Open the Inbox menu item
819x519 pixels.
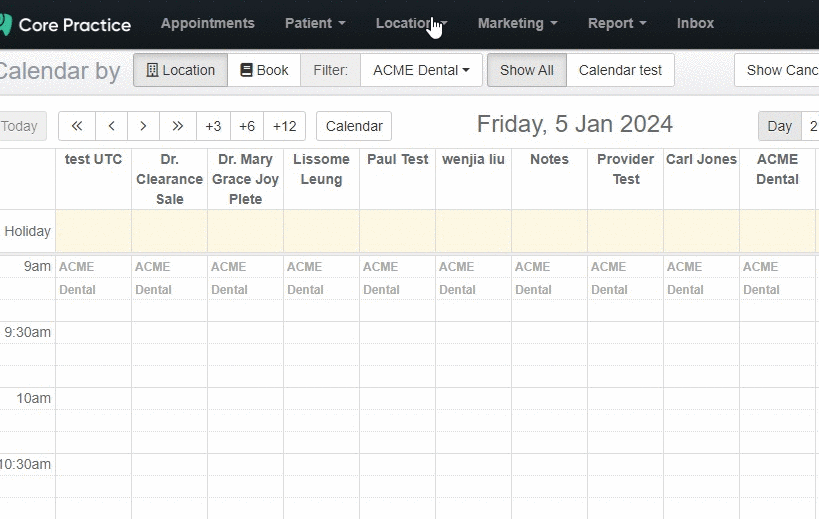[695, 23]
